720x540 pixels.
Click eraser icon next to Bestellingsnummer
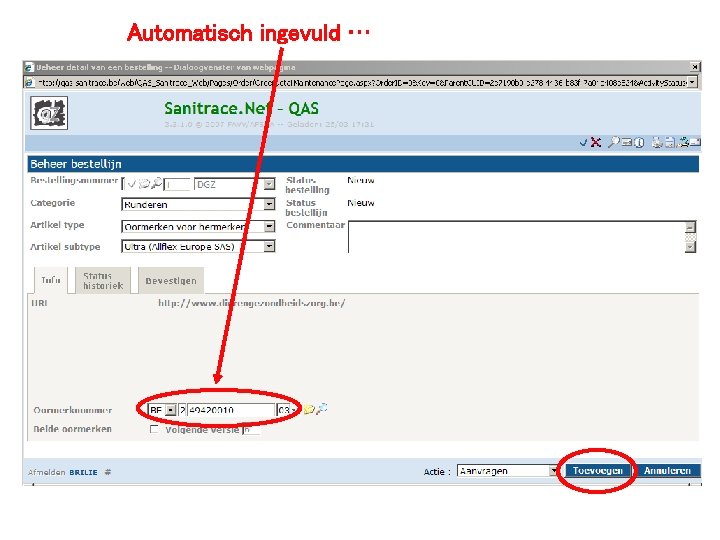pos(144,184)
